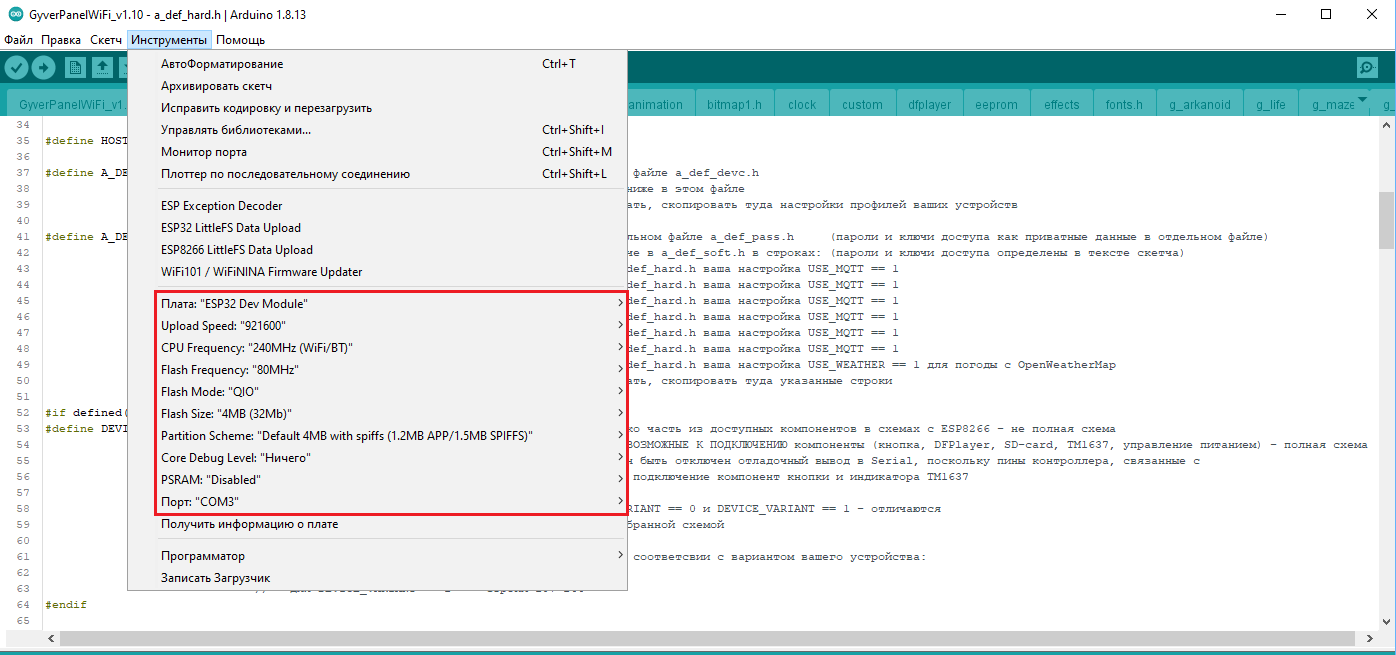This screenshot has height=655, width=1396.
Task: Expand Flash Mode "QIO" submenu
Action: (x=377, y=391)
